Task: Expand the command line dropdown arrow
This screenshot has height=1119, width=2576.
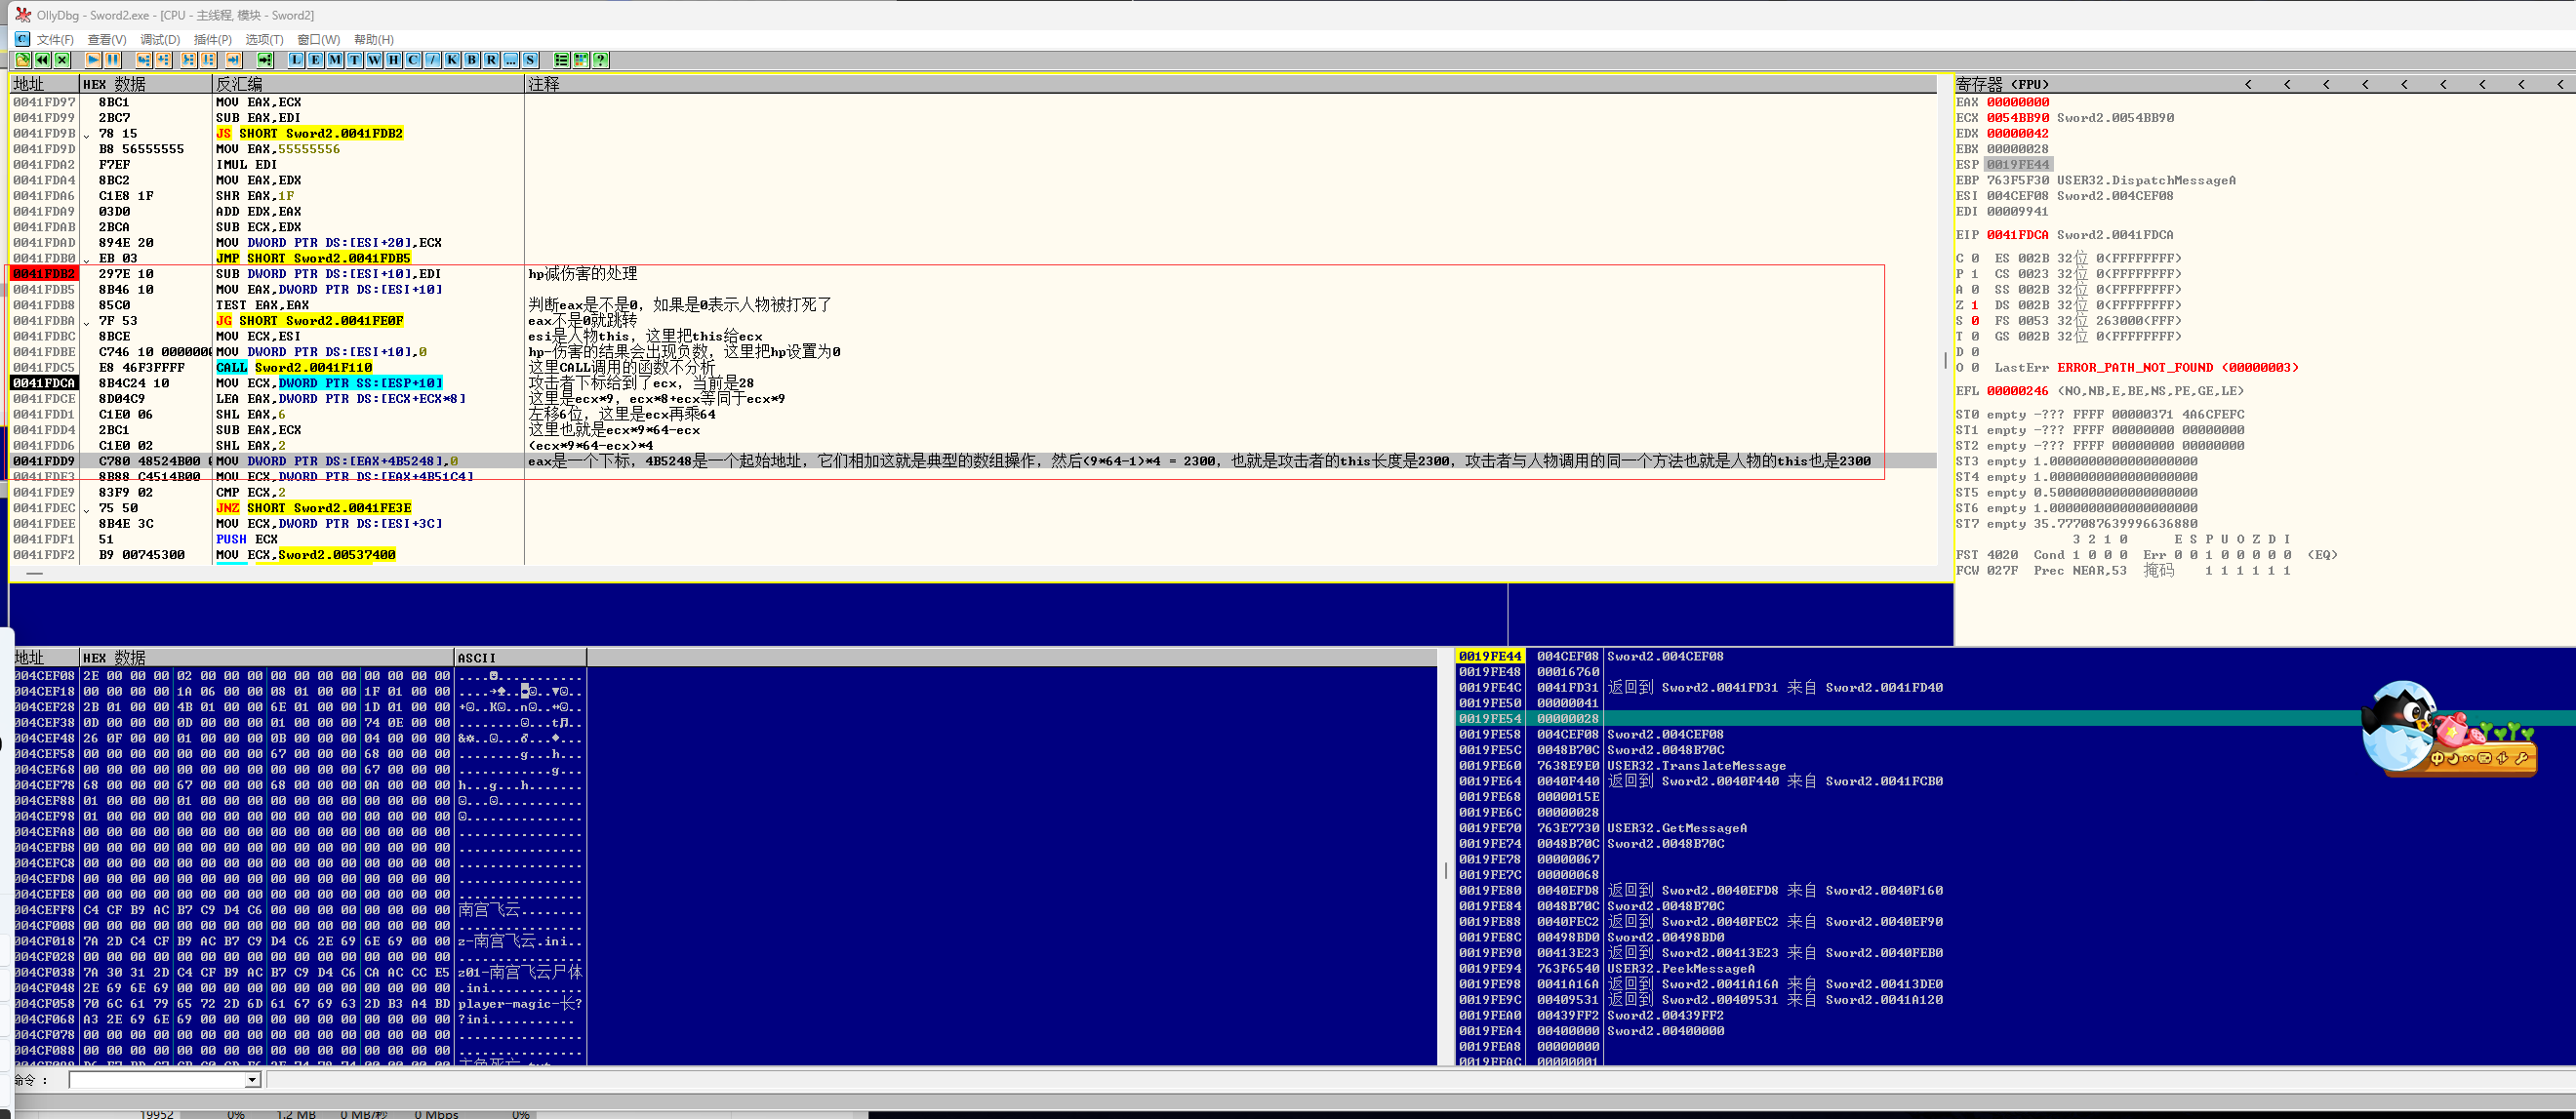Action: [252, 1080]
